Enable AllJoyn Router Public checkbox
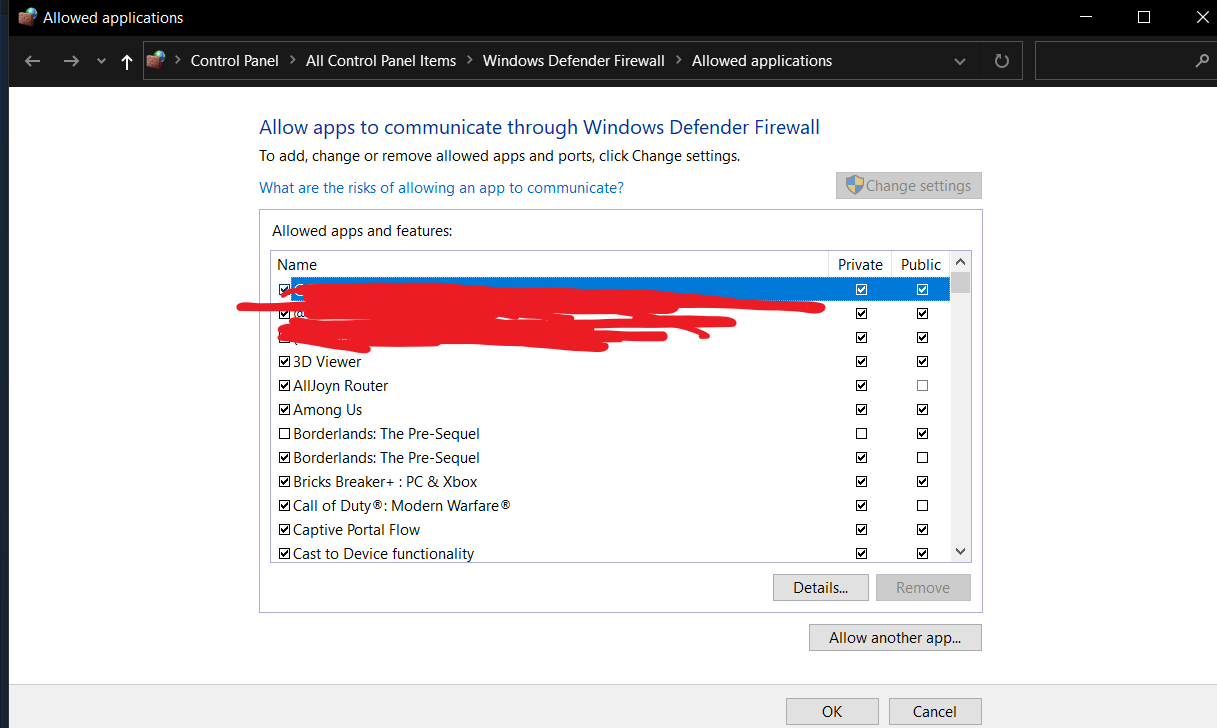 922,386
